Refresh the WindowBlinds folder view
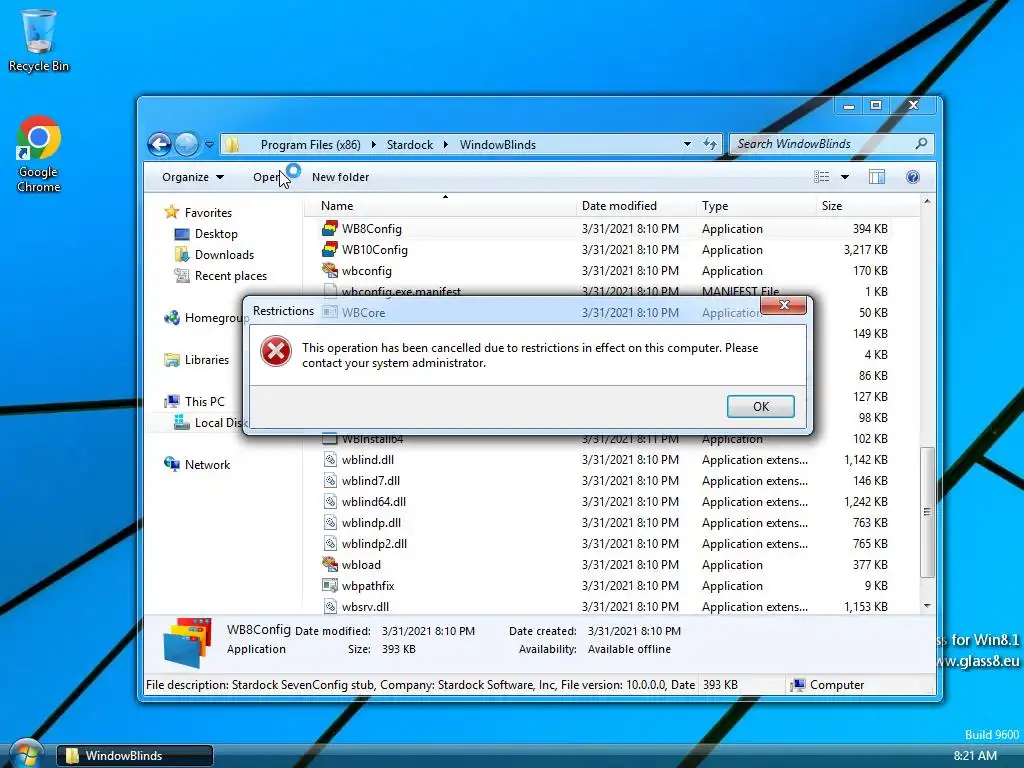The width and height of the screenshot is (1024, 768). click(710, 144)
